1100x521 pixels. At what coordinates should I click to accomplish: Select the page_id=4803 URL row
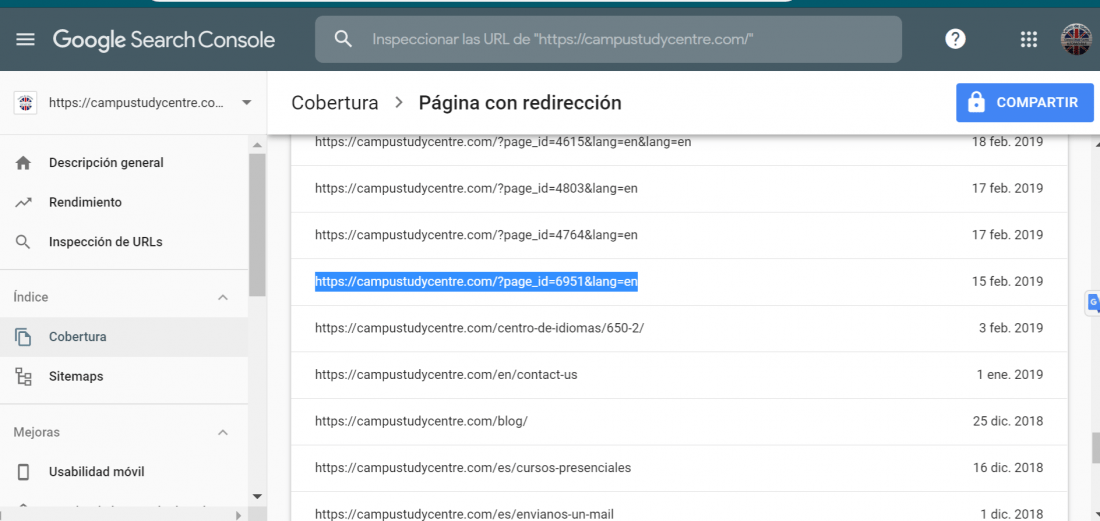click(x=679, y=189)
